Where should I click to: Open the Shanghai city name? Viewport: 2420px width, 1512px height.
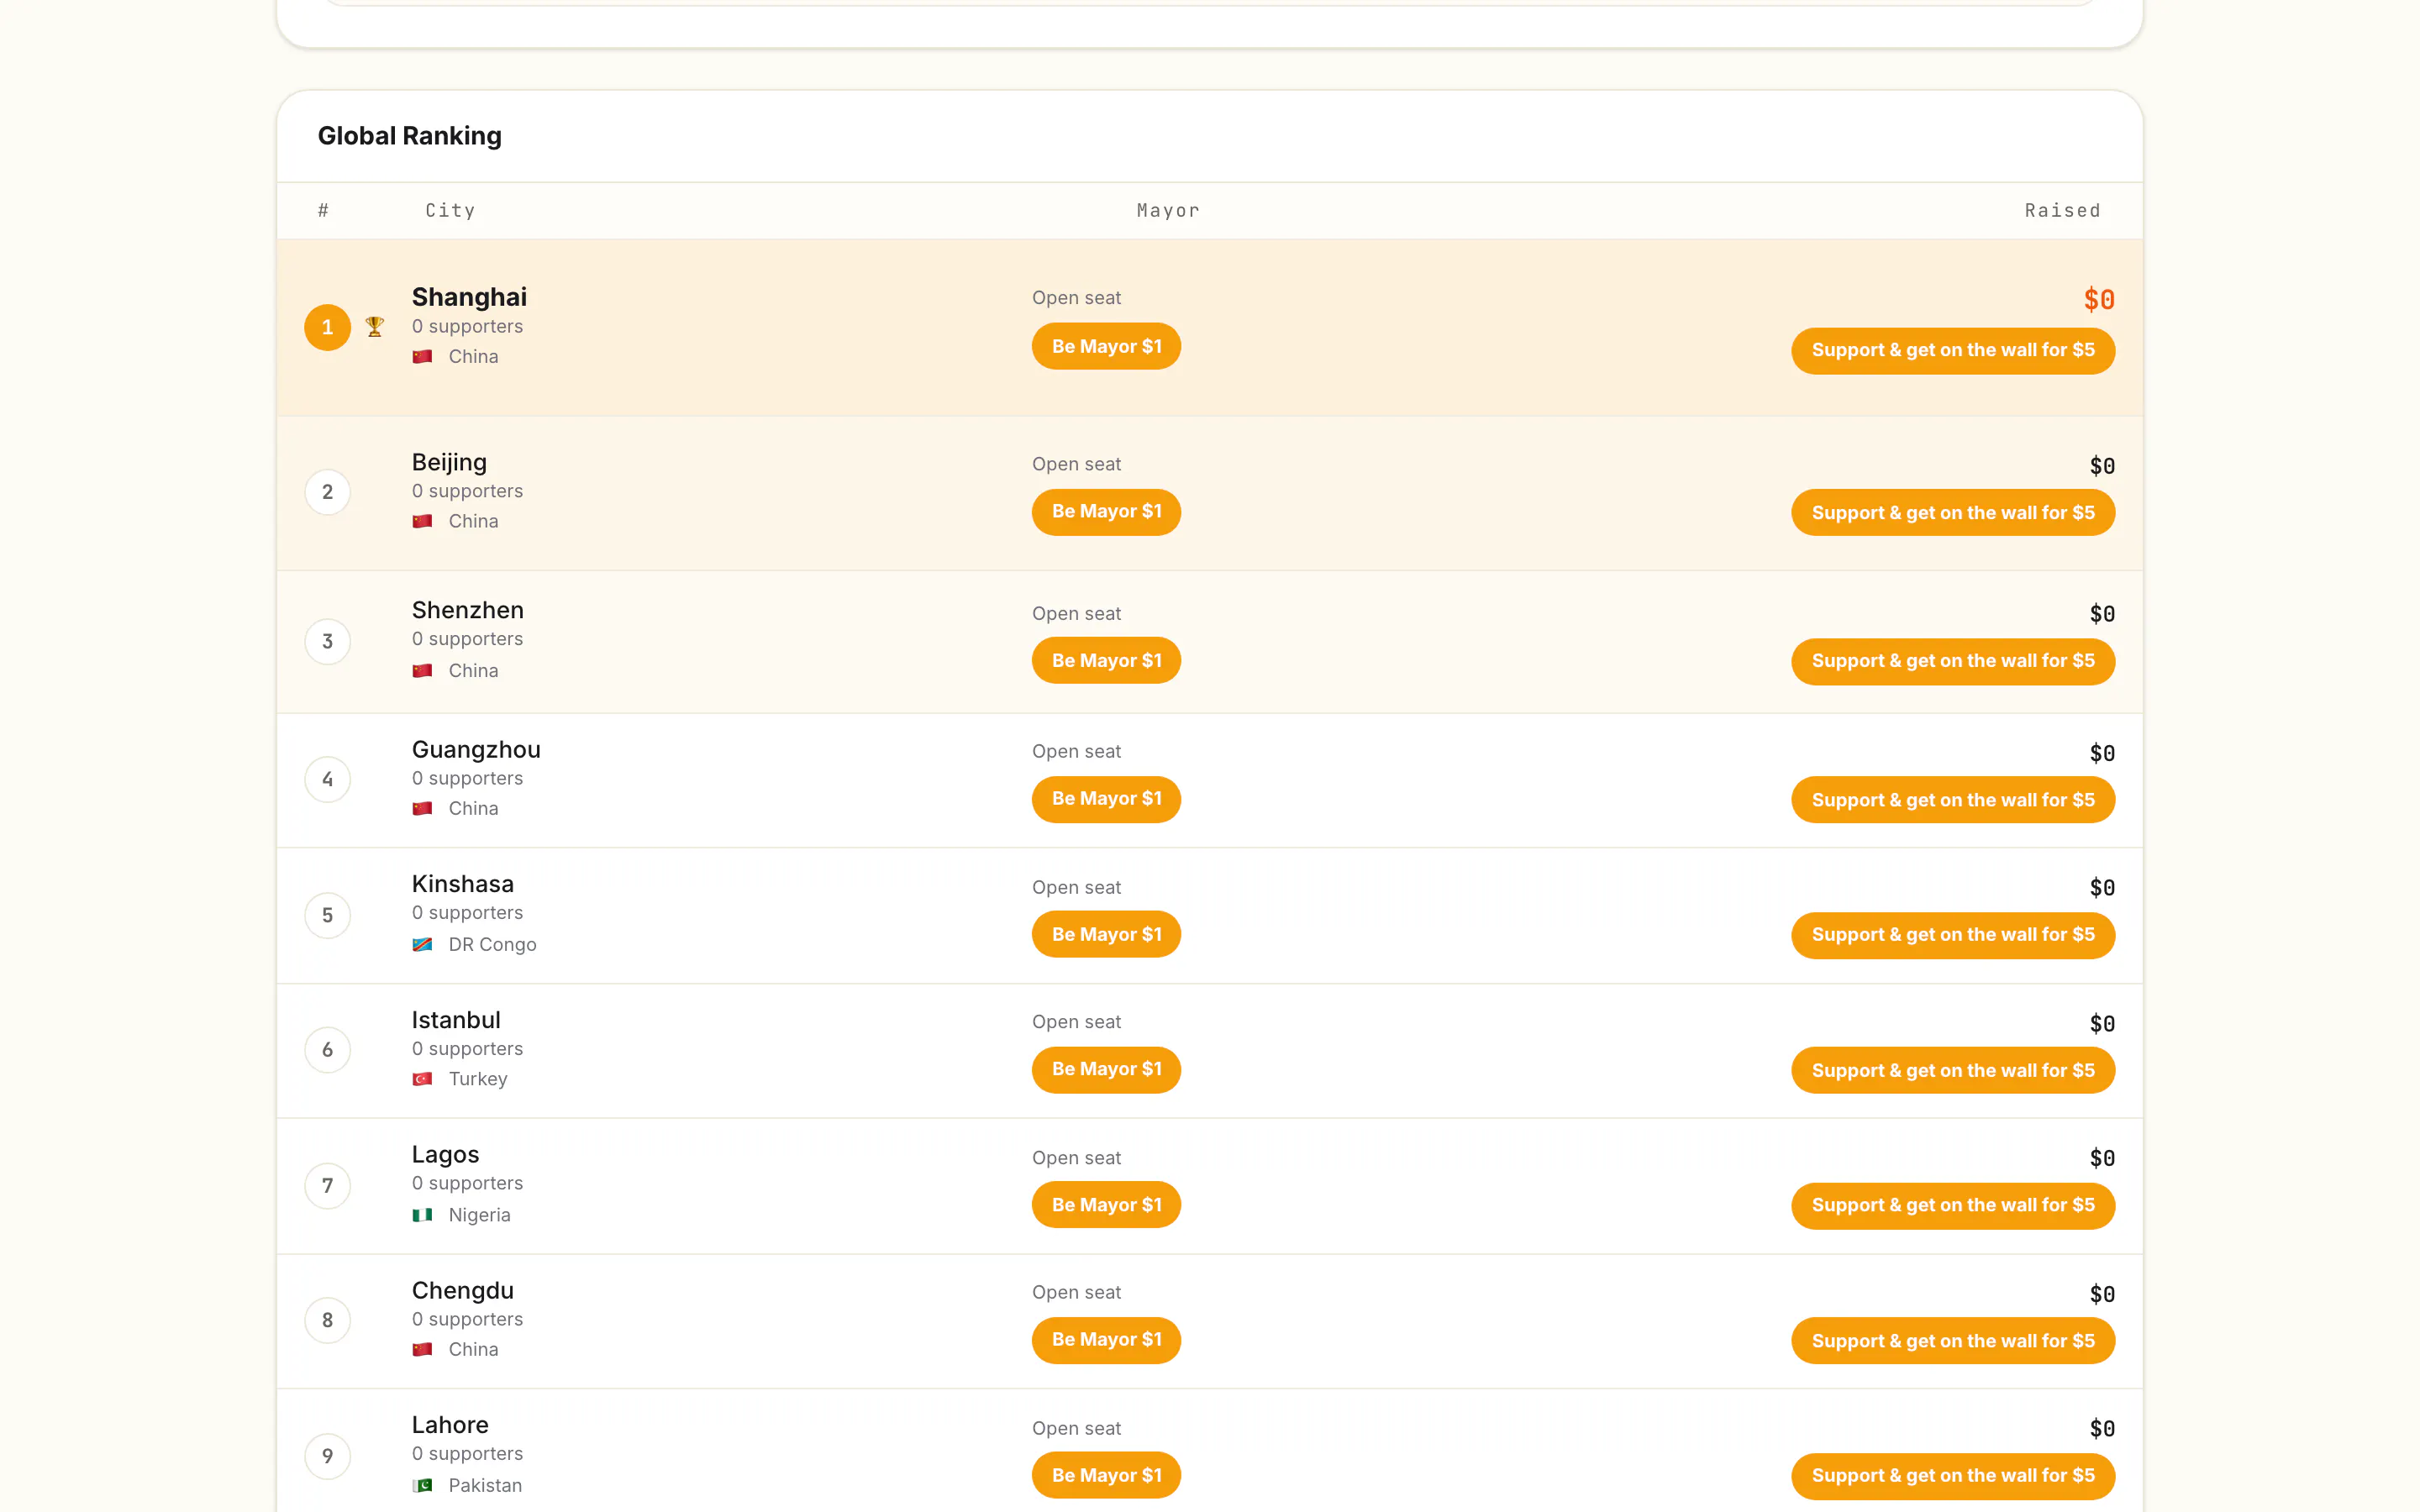[469, 297]
